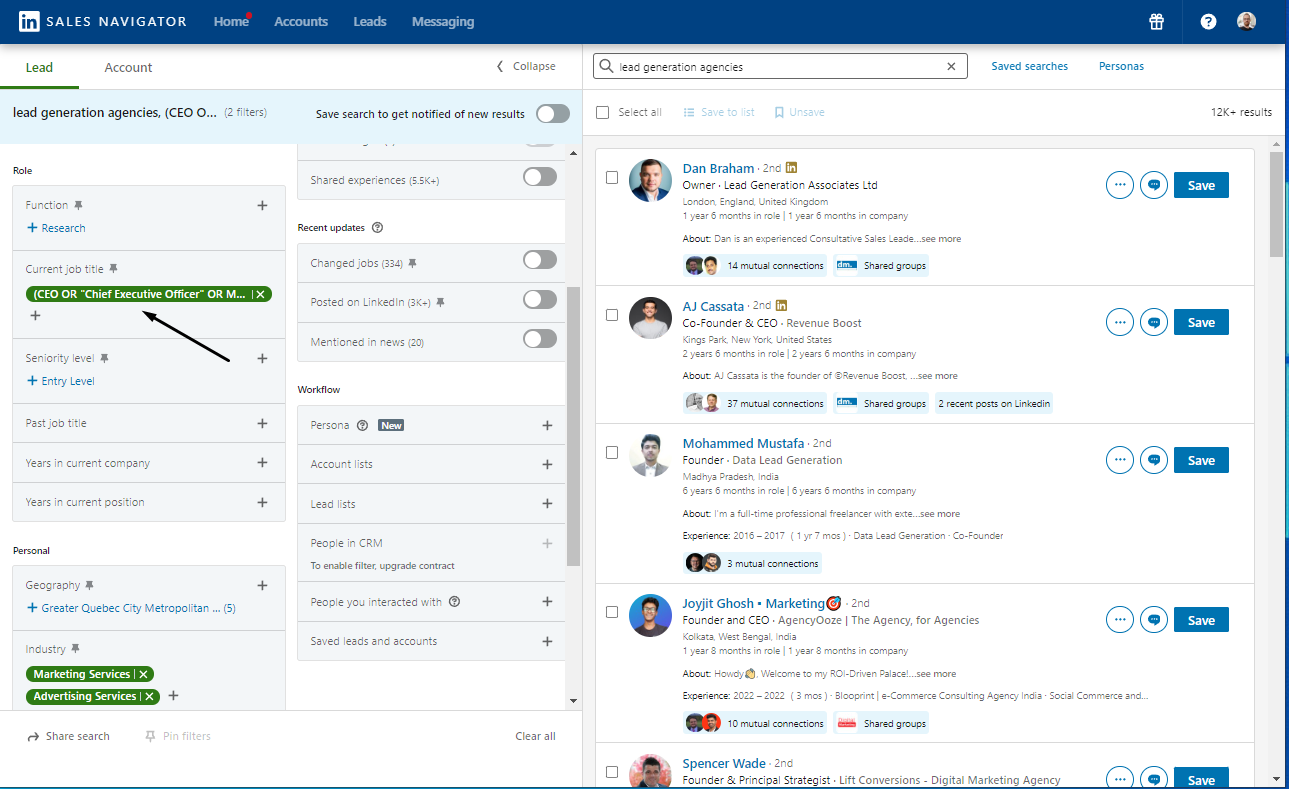Image resolution: width=1289 pixels, height=789 pixels.
Task: Click the Sales Navigator logo
Action: click(x=100, y=21)
